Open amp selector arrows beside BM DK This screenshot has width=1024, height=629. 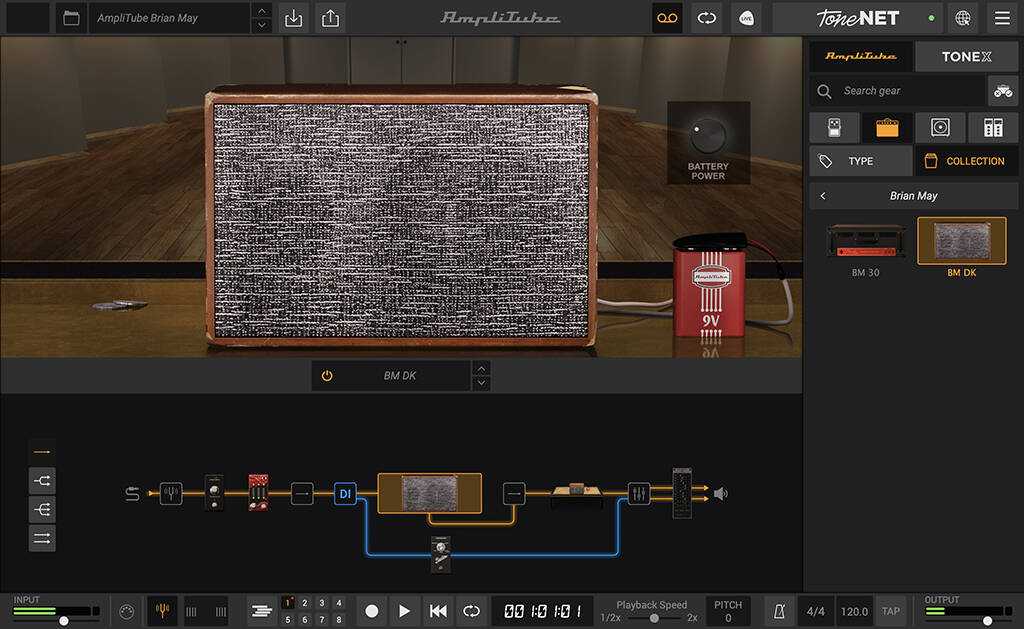[481, 375]
